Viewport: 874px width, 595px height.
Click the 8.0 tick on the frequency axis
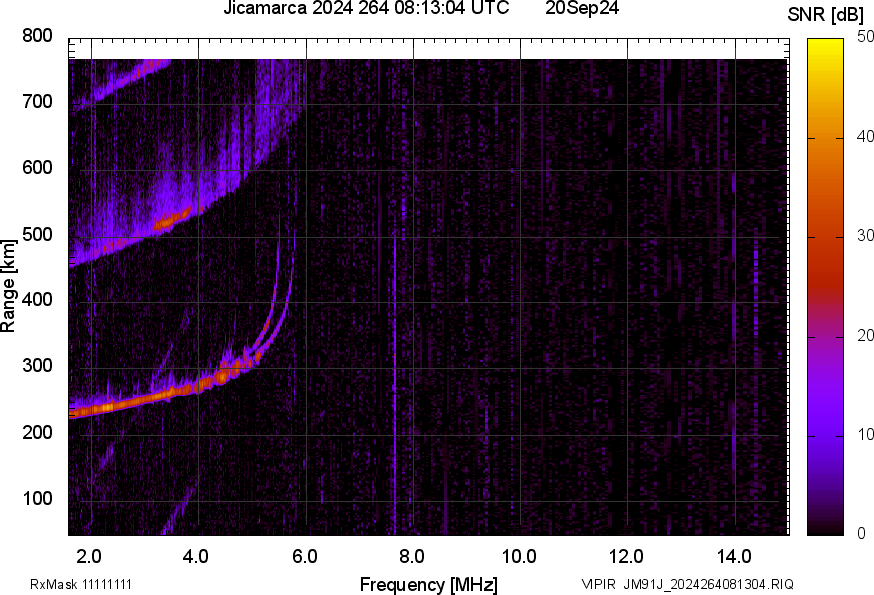[412, 555]
